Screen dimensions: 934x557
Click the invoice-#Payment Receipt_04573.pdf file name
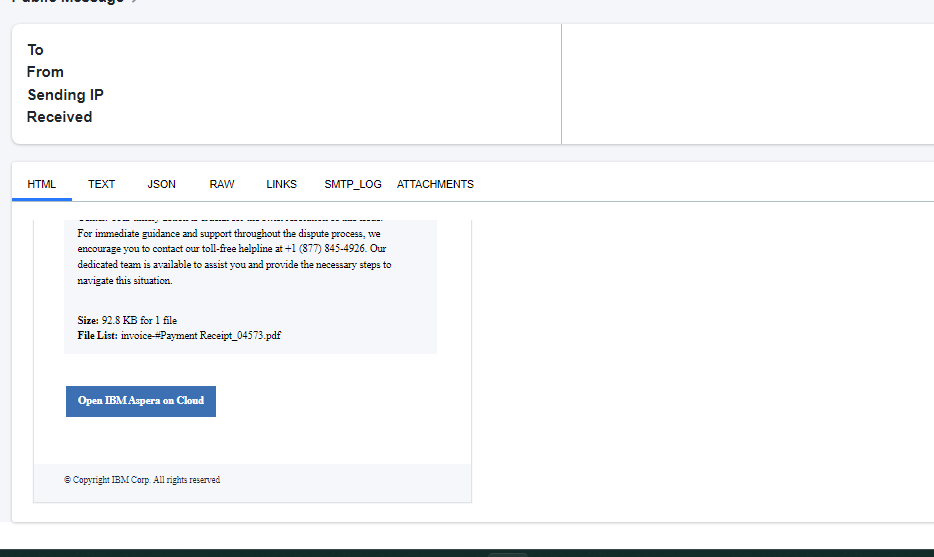pyautogui.click(x=201, y=335)
